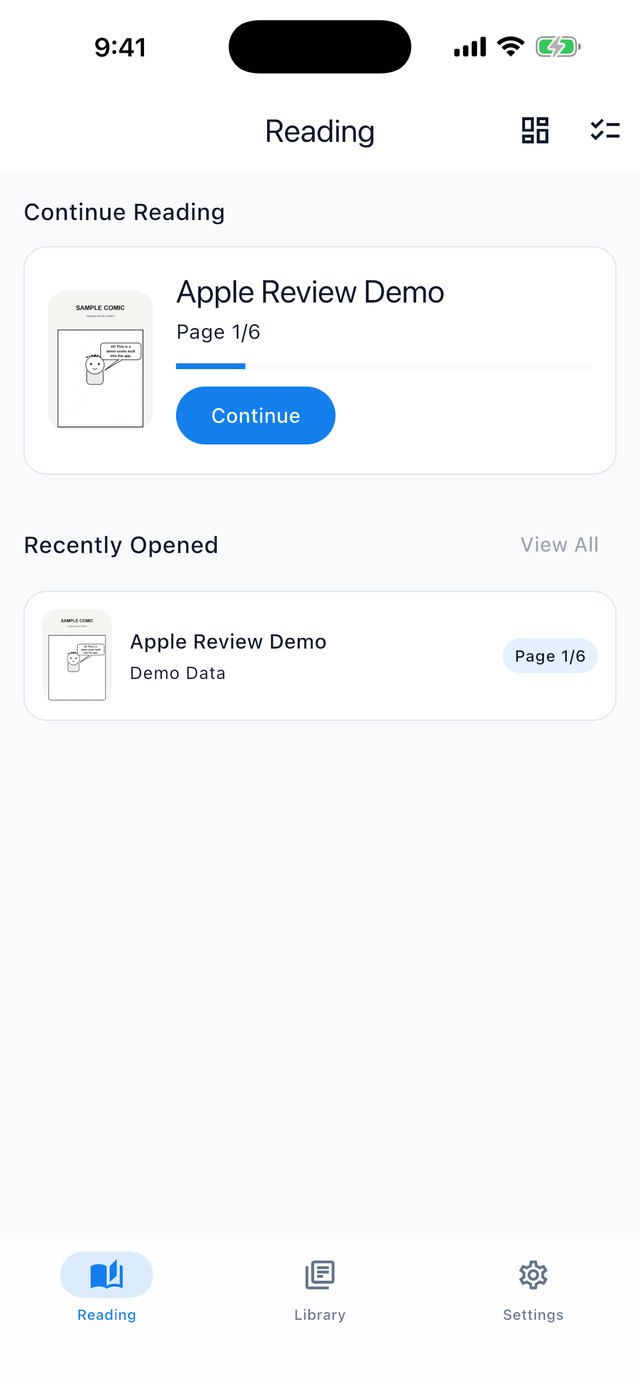640x1384 pixels.
Task: Tap the Library stacked pages icon
Action: point(320,1275)
